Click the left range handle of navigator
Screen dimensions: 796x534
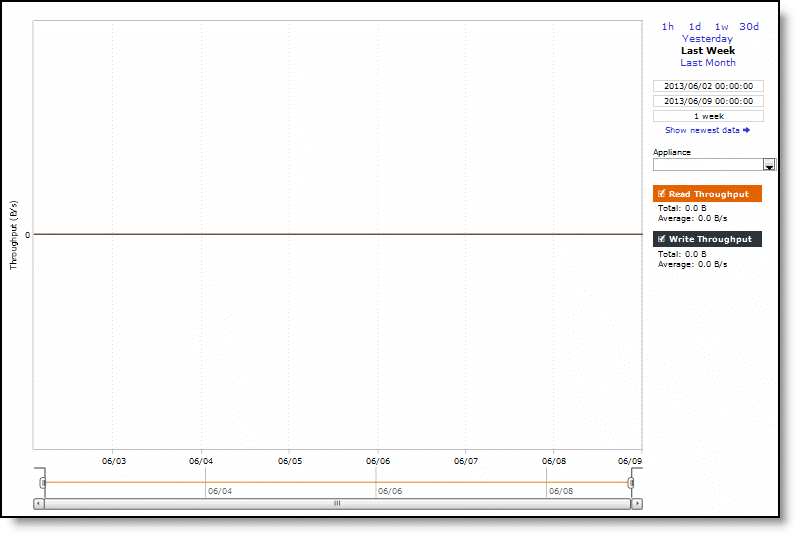pyautogui.click(x=43, y=482)
